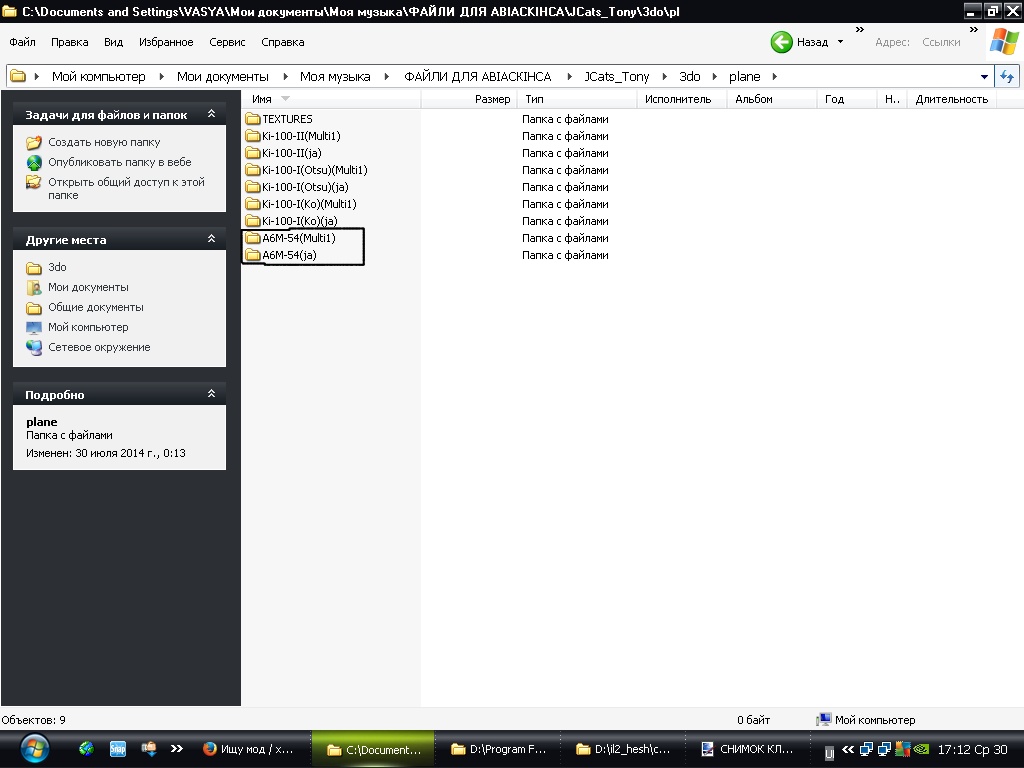Expand quick launch overflow chevron in taskbar

click(x=177, y=749)
